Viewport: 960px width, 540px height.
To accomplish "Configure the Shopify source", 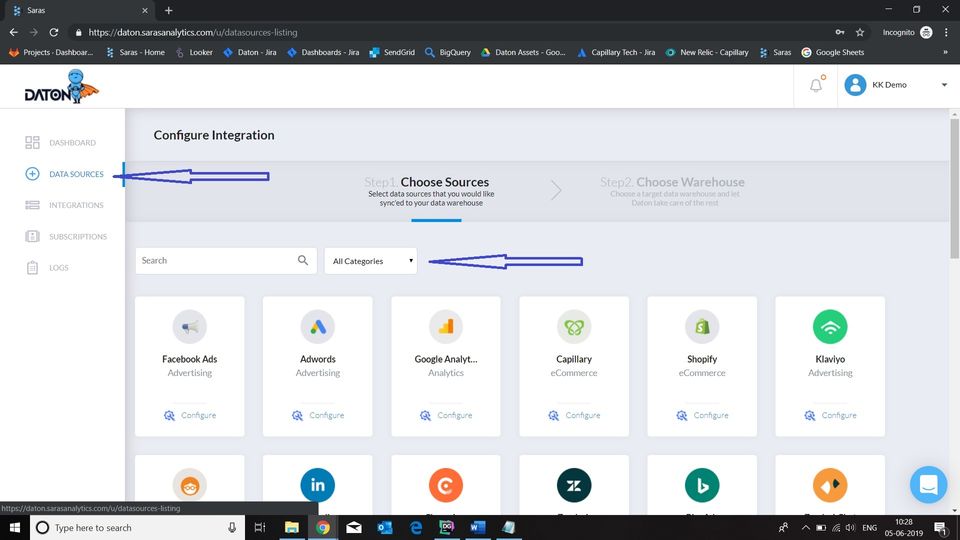I will (x=702, y=415).
